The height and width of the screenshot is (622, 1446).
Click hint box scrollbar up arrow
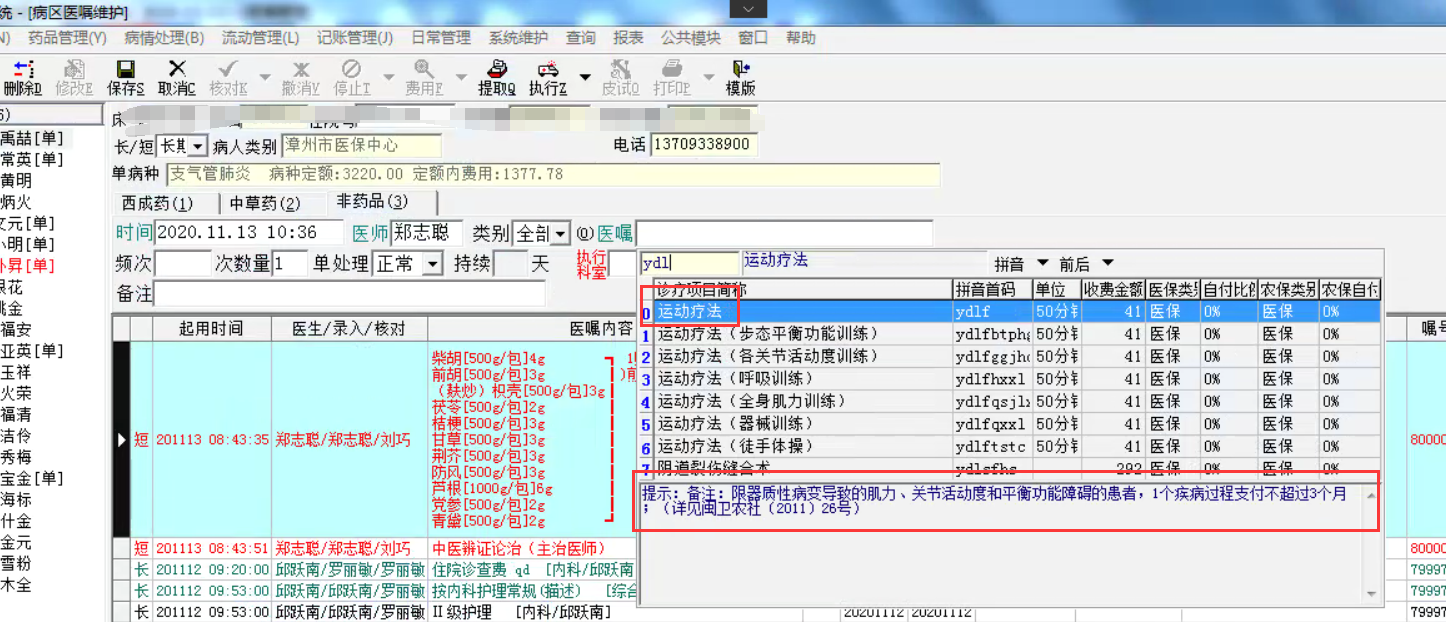tap(1370, 494)
